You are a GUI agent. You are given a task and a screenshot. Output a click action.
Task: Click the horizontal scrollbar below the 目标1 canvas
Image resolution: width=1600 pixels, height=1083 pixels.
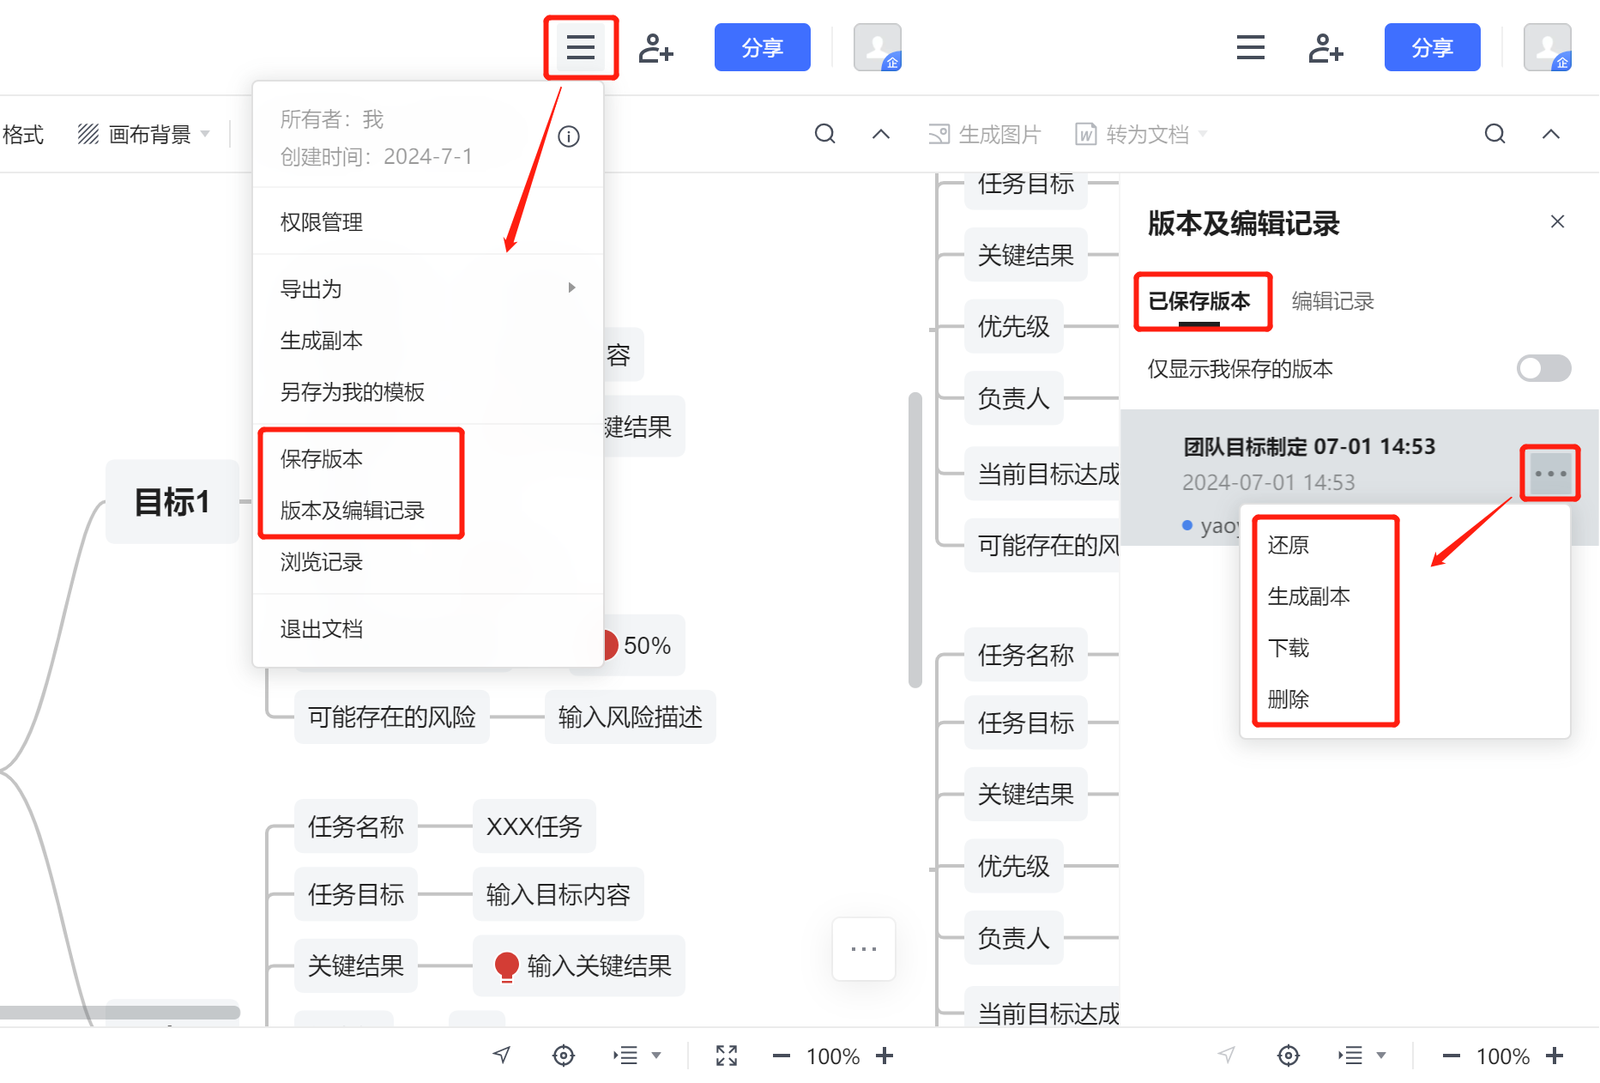point(120,1012)
